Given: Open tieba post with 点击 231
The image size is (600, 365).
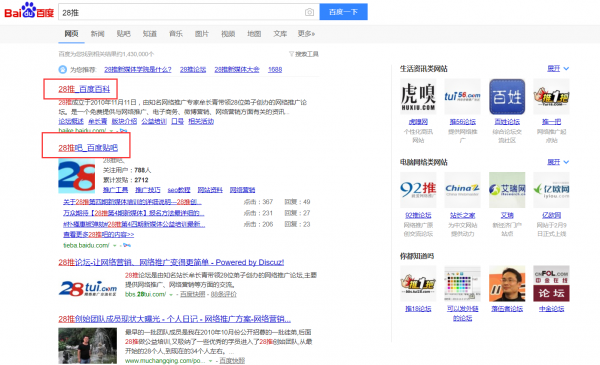Looking at the screenshot, I should pyautogui.click(x=134, y=213).
